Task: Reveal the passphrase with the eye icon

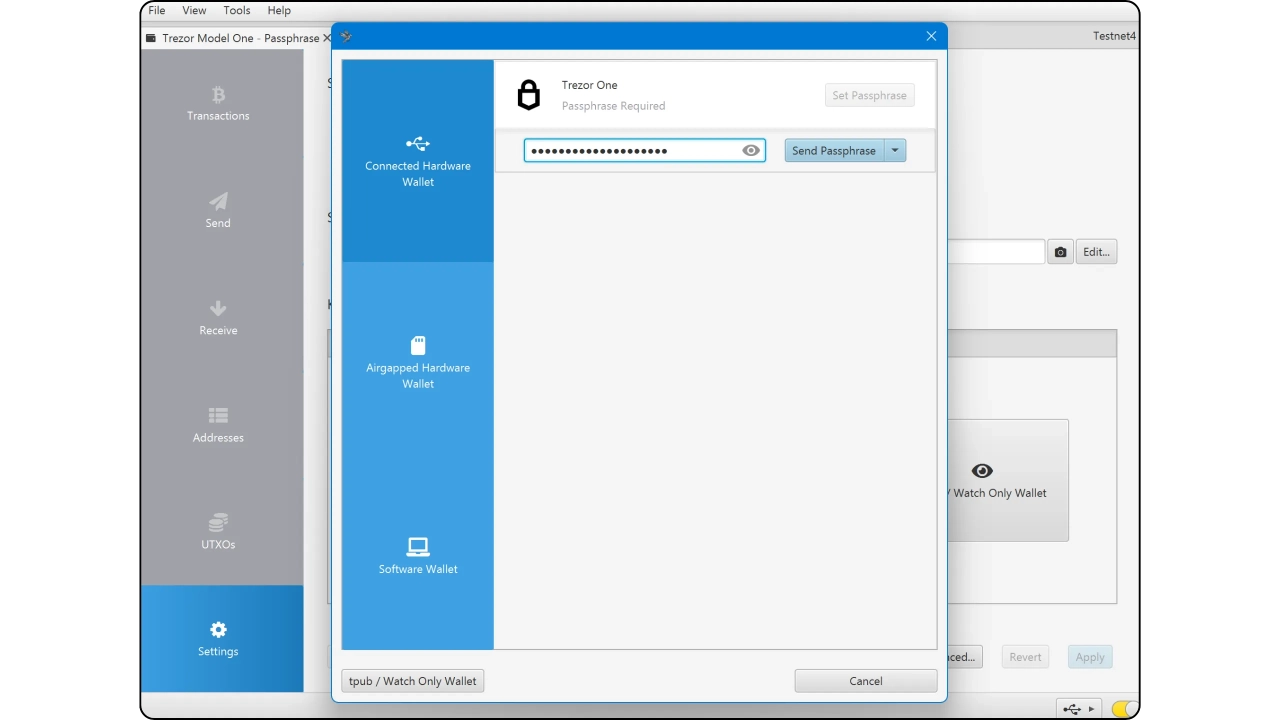Action: 751,151
